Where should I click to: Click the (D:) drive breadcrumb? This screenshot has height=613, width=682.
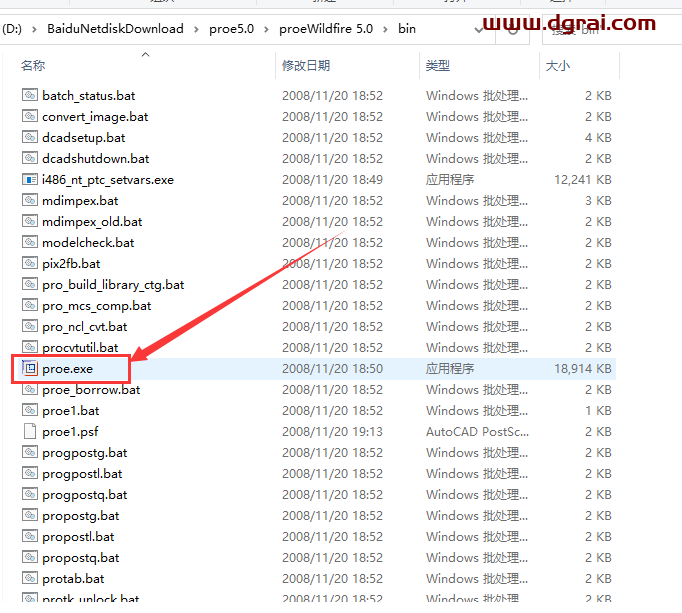click(12, 29)
